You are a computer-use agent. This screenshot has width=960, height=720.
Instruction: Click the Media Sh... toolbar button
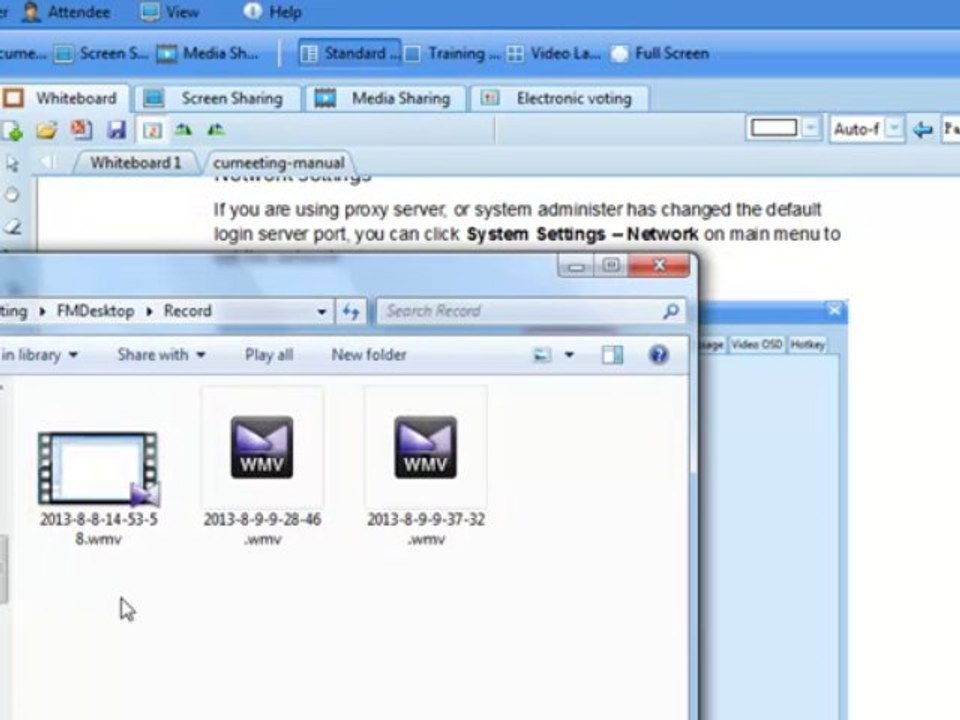207,54
